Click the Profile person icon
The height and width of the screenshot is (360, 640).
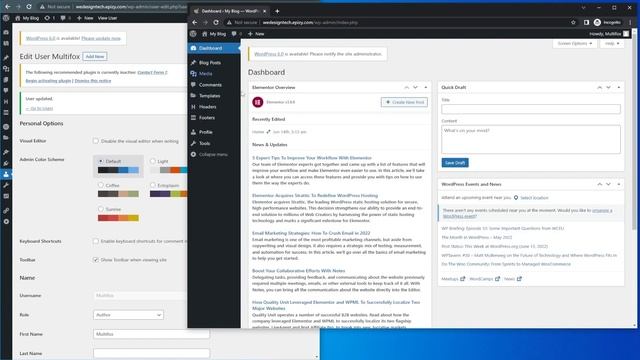[x=193, y=132]
